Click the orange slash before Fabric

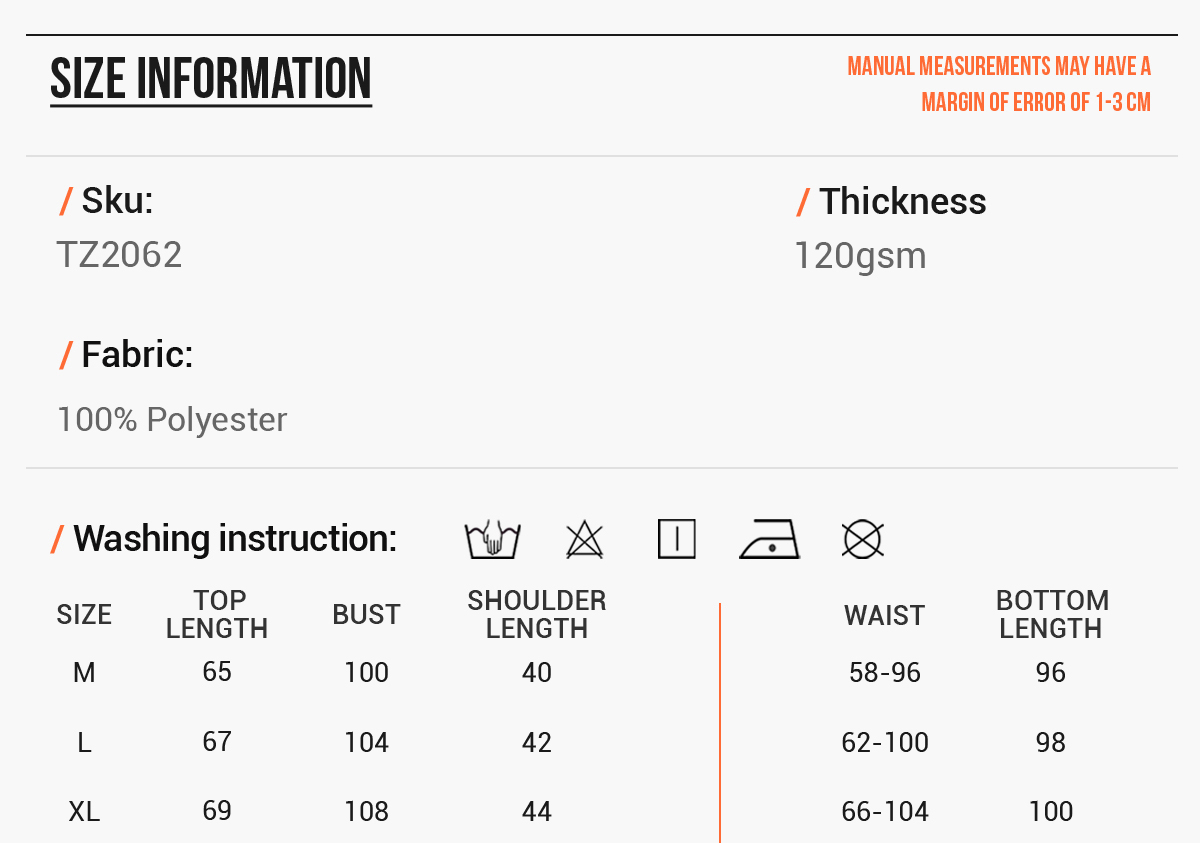(66, 355)
